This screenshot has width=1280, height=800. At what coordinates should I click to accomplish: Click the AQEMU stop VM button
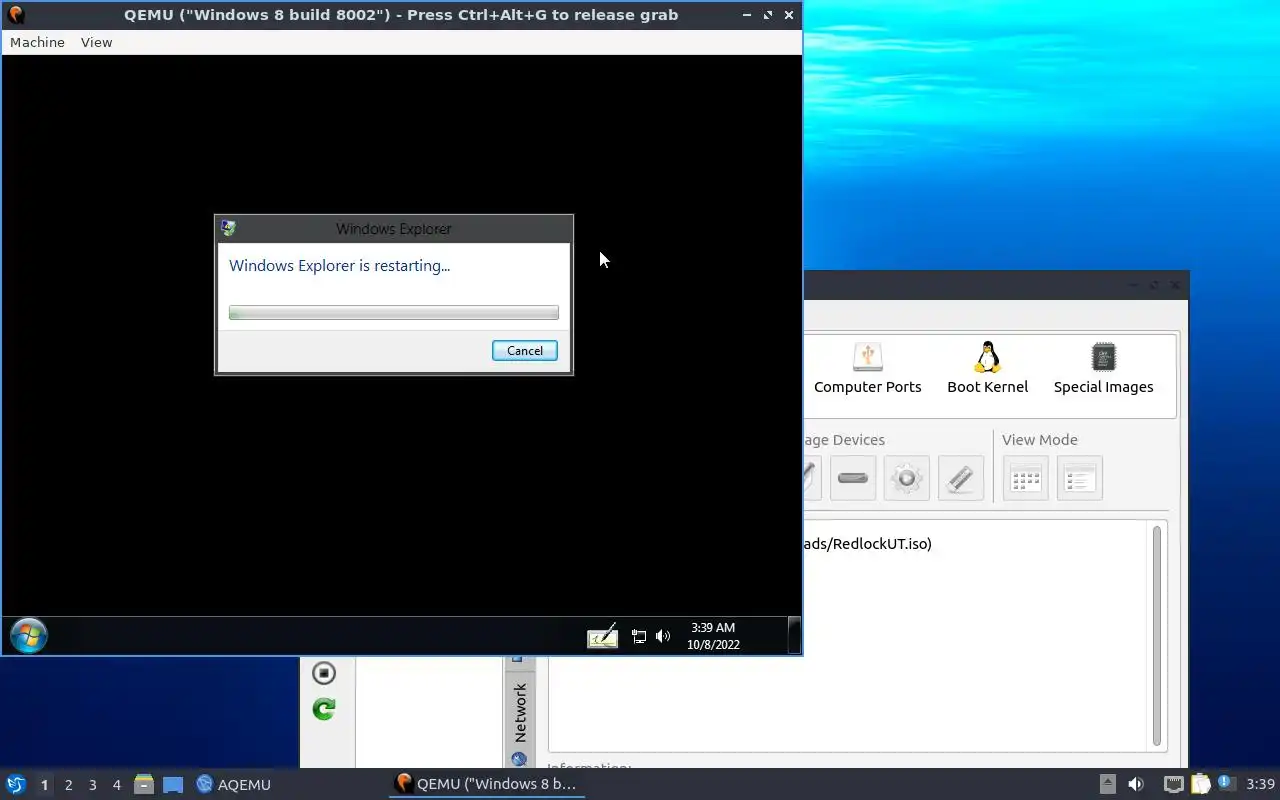point(323,673)
